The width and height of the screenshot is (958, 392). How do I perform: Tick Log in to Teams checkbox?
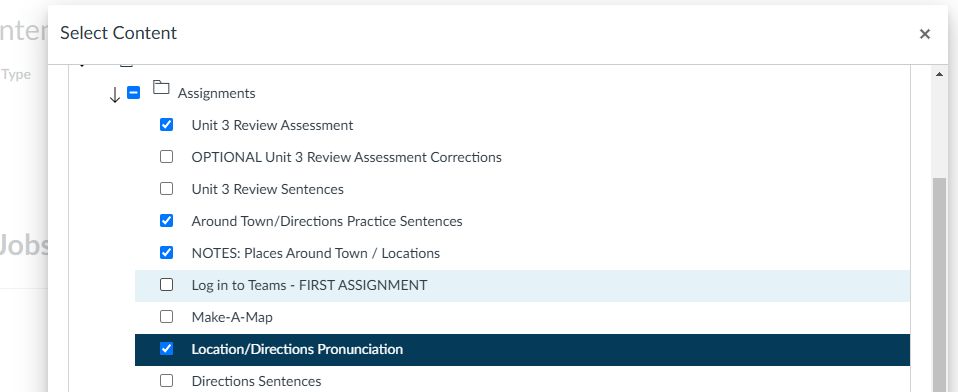(166, 285)
